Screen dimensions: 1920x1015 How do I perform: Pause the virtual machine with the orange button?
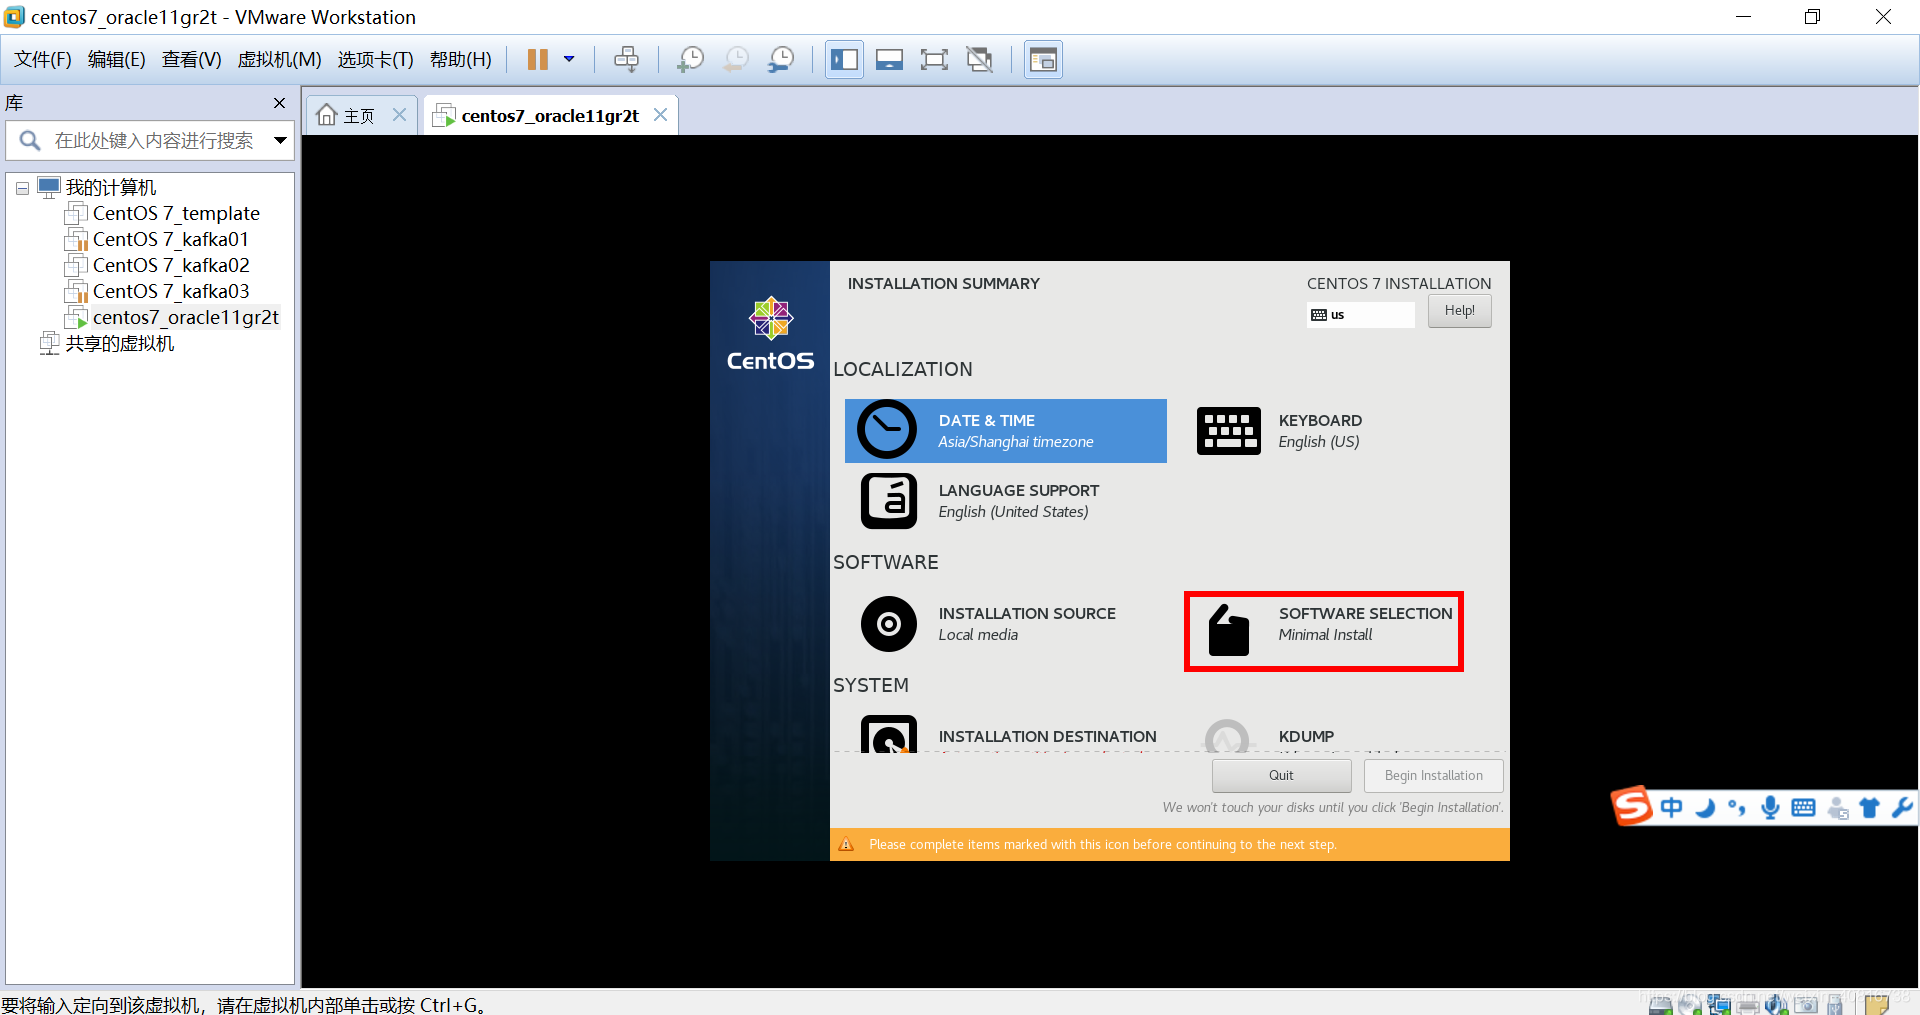coord(538,60)
